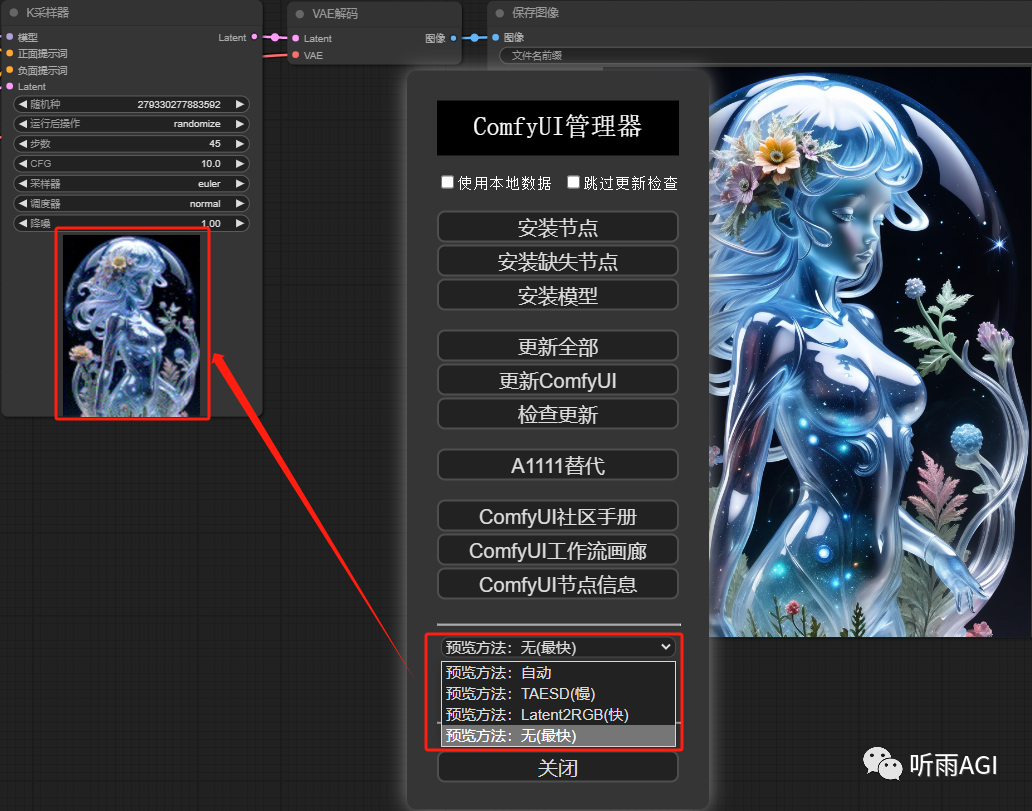This screenshot has height=811, width=1032.
Task: Open the A1111替代 button
Action: (x=557, y=465)
